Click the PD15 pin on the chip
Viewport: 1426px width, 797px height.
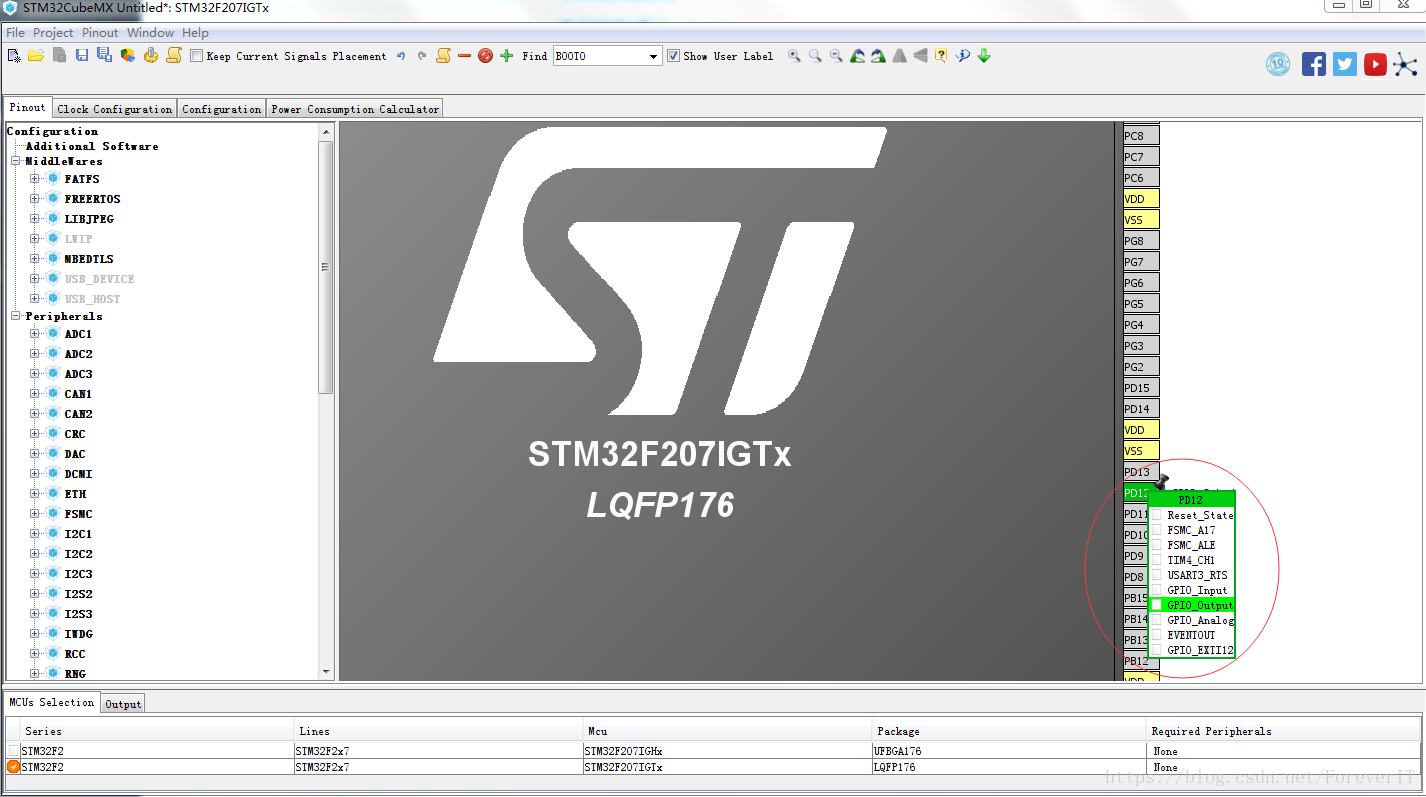point(1141,388)
